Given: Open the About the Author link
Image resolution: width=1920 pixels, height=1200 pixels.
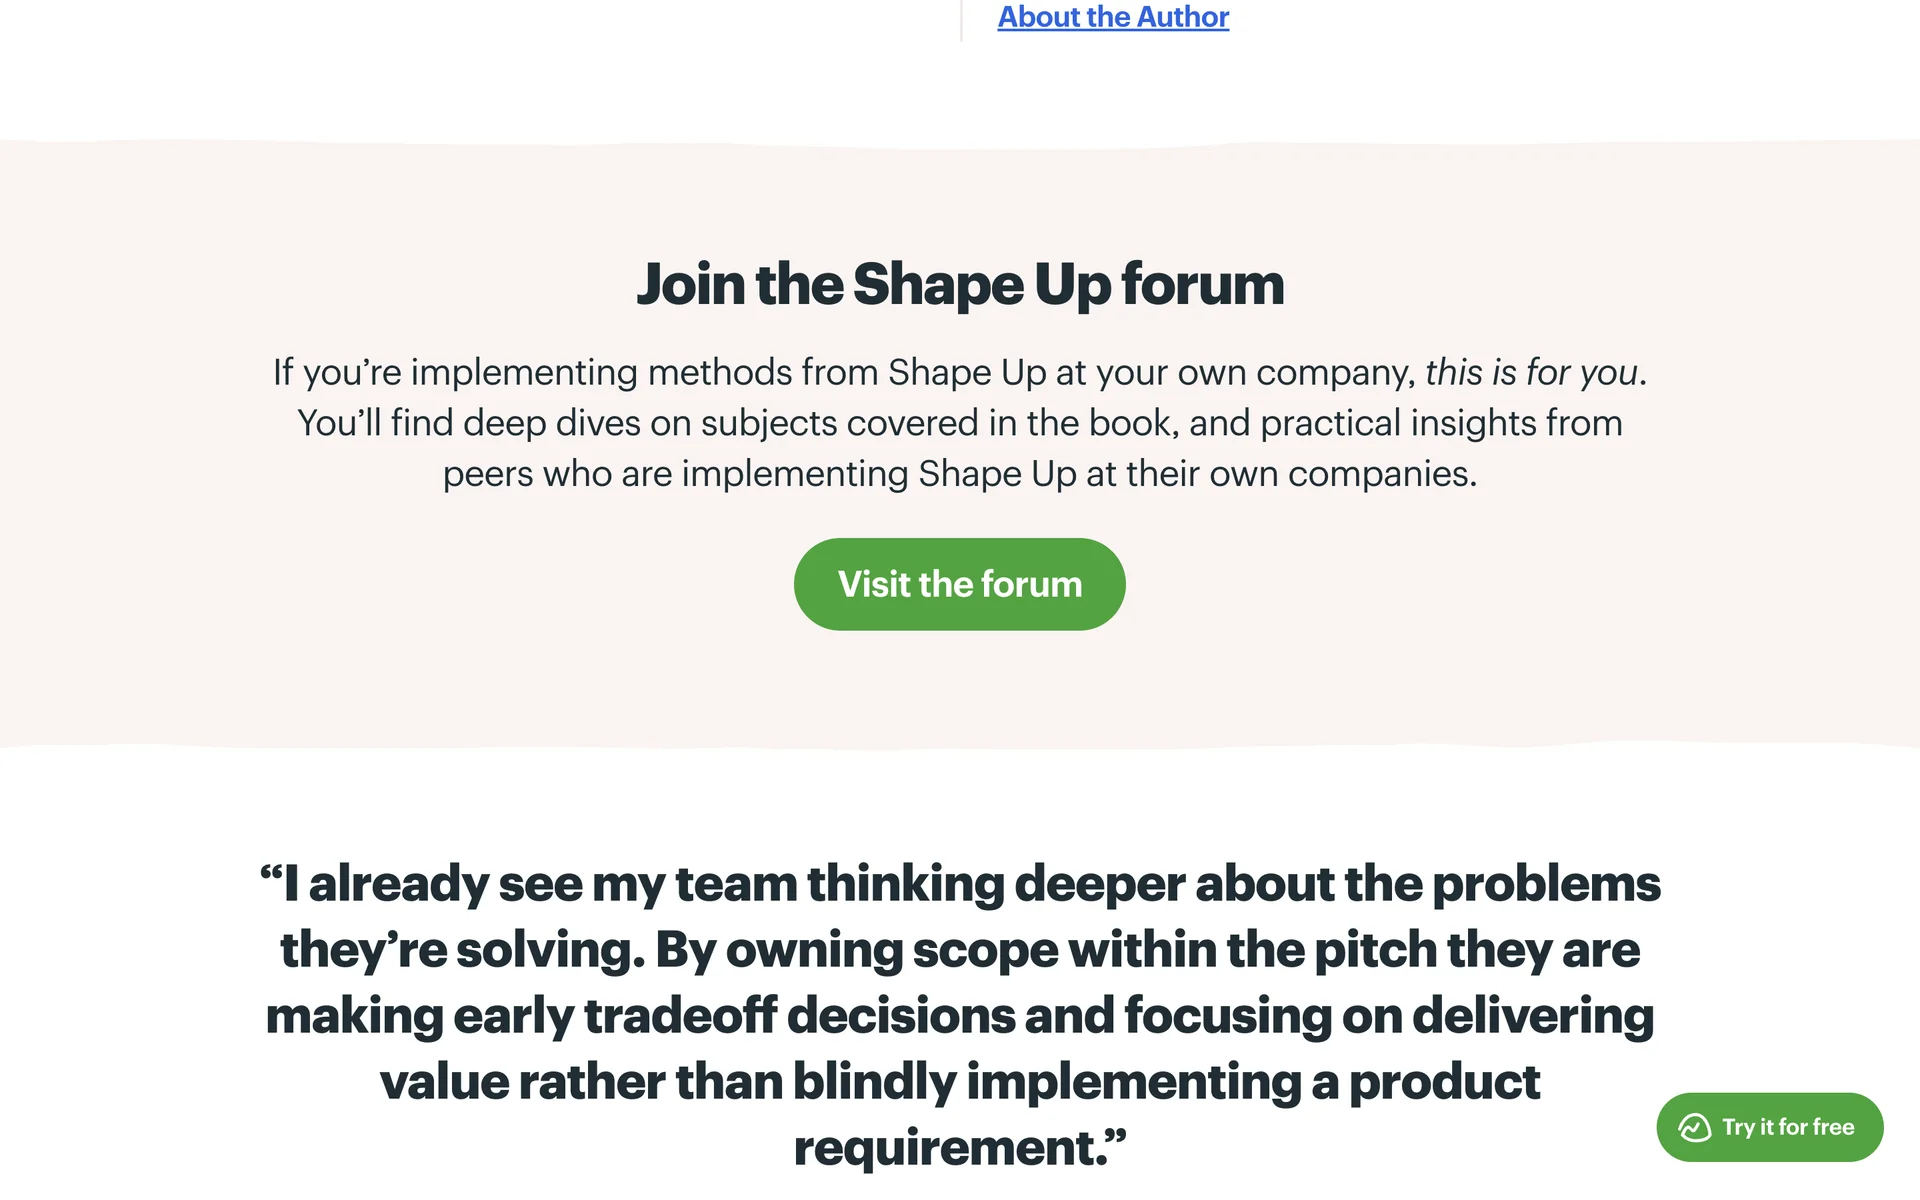Looking at the screenshot, I should pos(1113,17).
